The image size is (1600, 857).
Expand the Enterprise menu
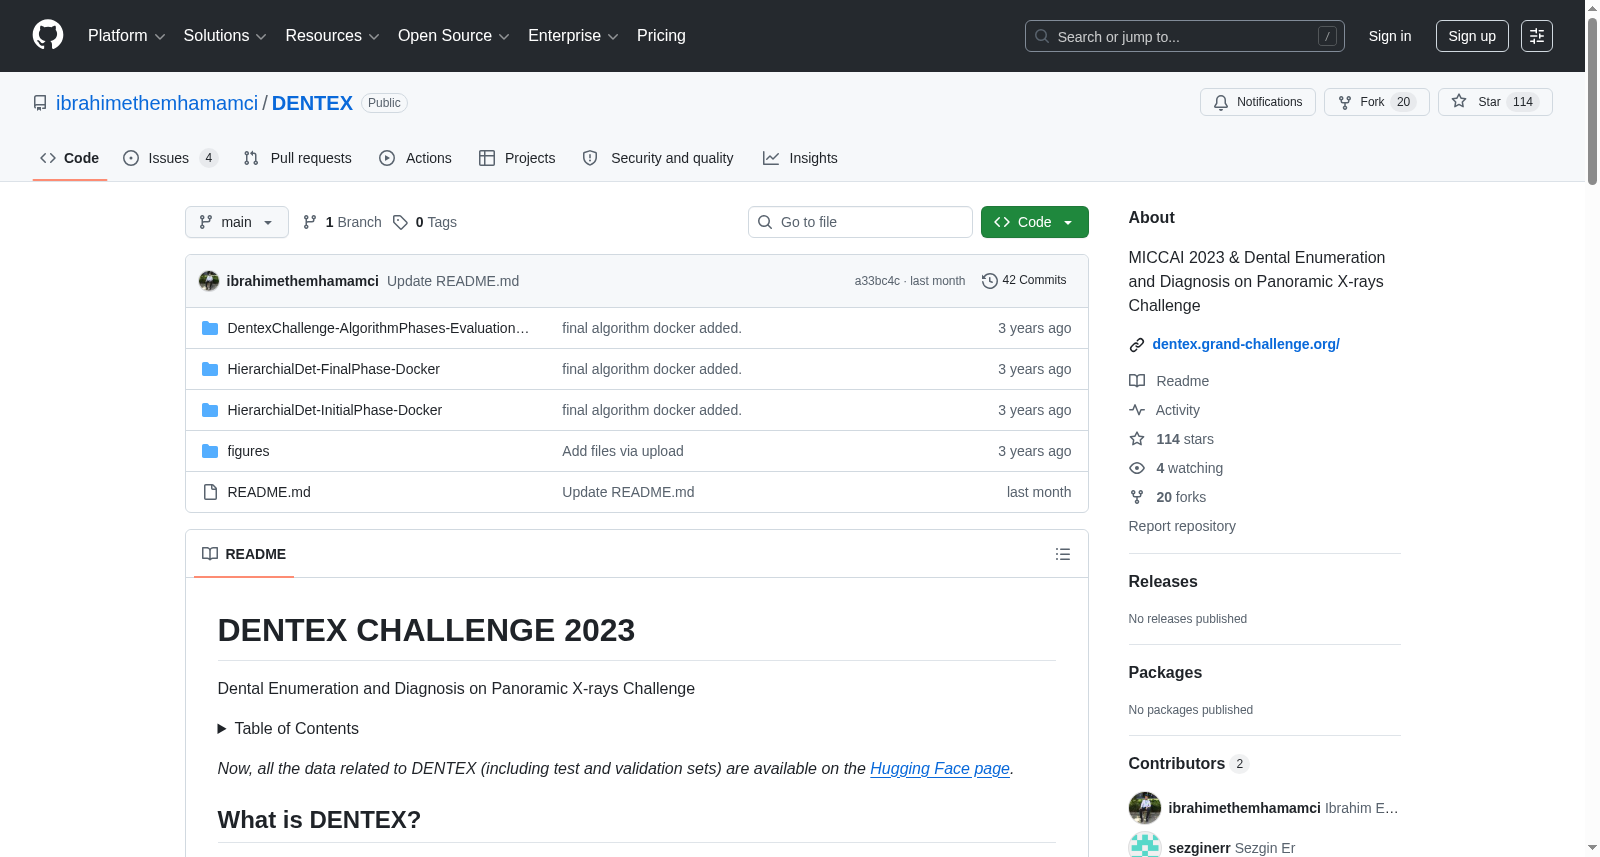pyautogui.click(x=573, y=36)
